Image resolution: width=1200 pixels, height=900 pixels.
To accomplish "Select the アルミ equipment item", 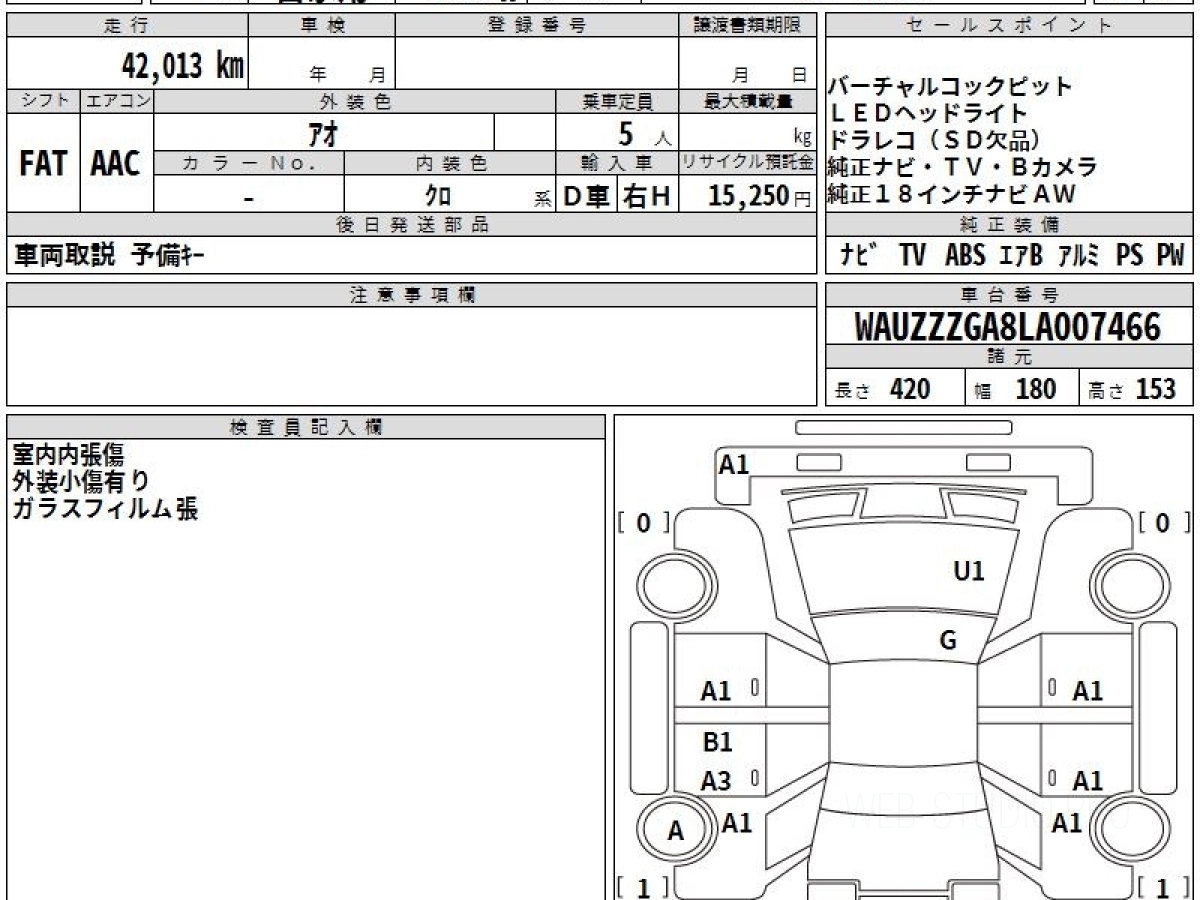I will [x=1079, y=255].
